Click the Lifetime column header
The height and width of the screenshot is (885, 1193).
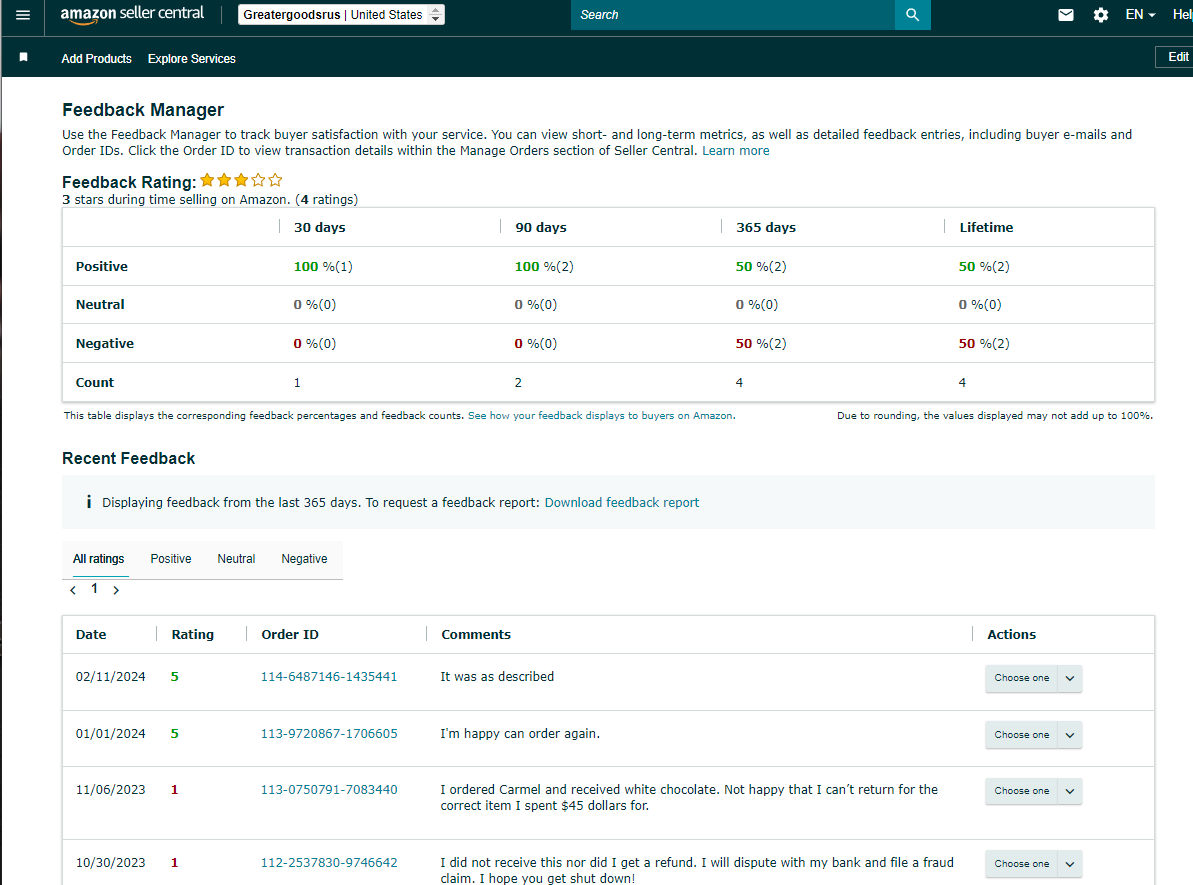tap(986, 228)
